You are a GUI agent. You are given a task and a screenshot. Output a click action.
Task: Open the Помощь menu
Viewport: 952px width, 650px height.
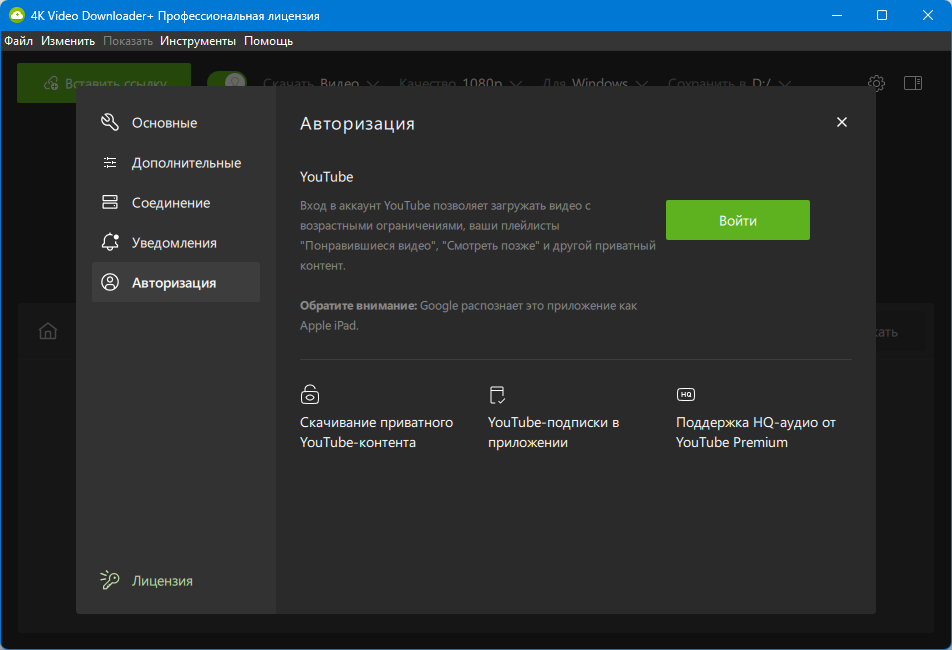[268, 41]
